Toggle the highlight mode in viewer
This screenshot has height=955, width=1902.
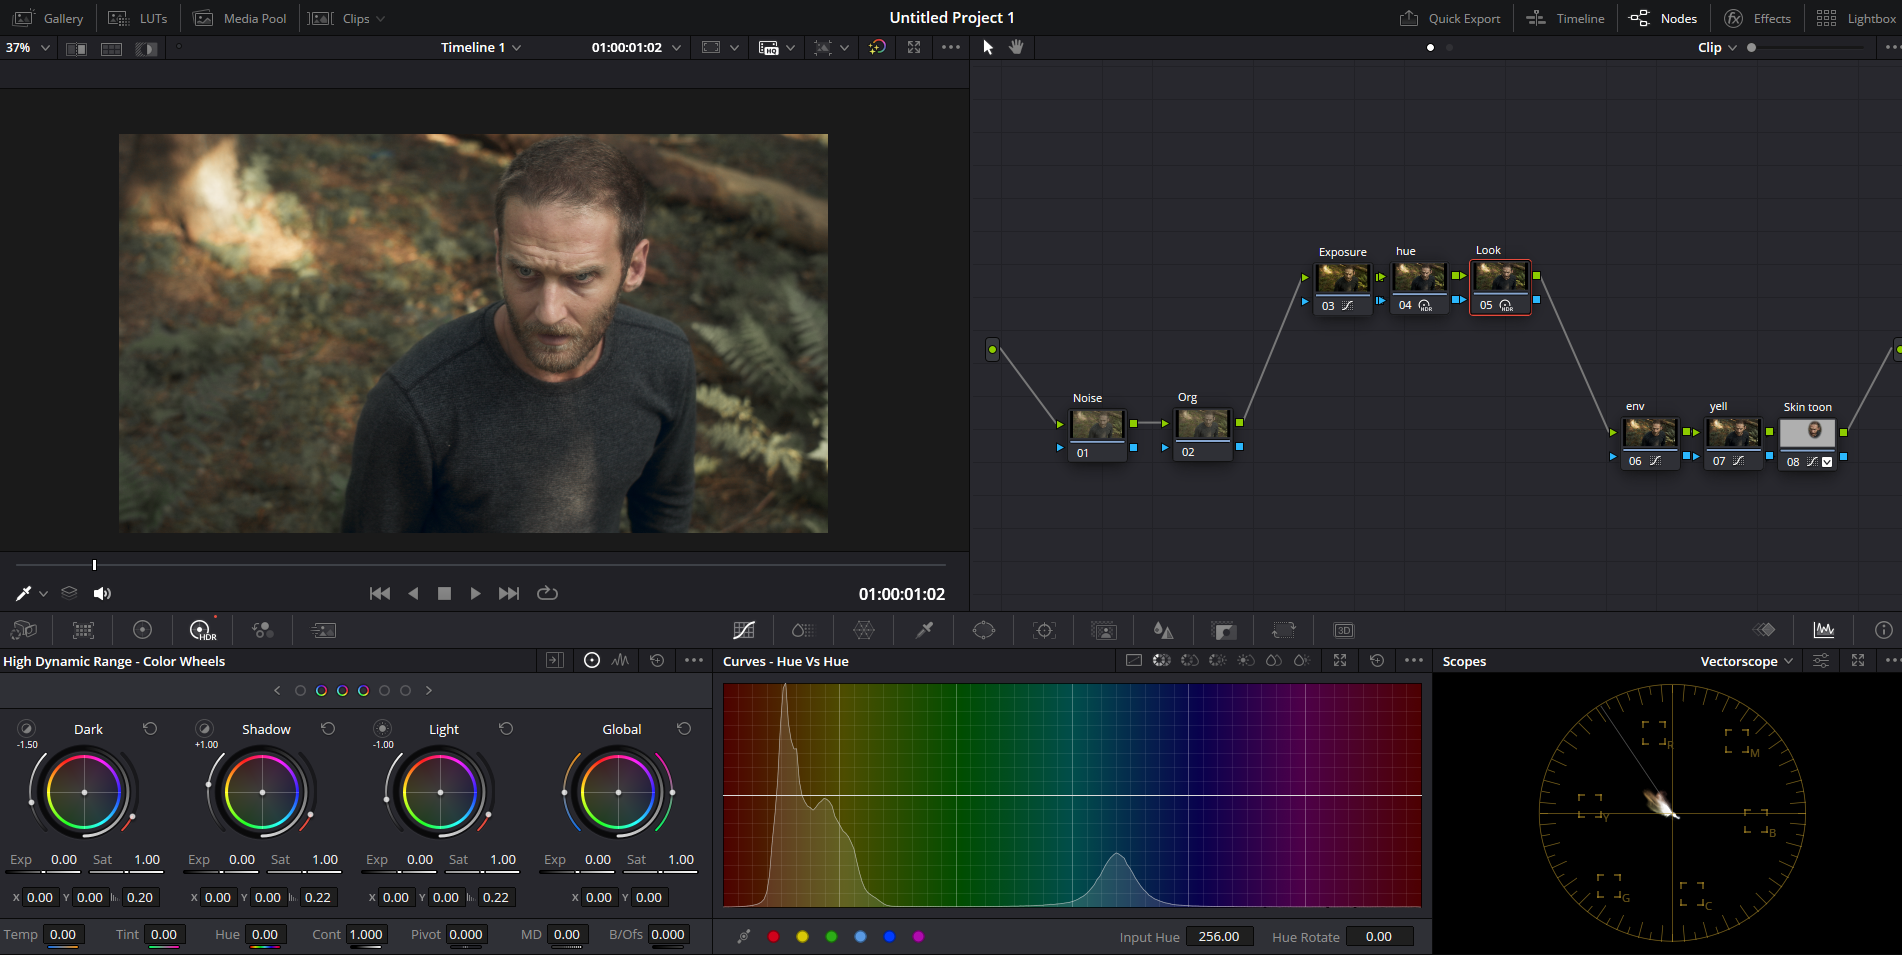[x=147, y=48]
